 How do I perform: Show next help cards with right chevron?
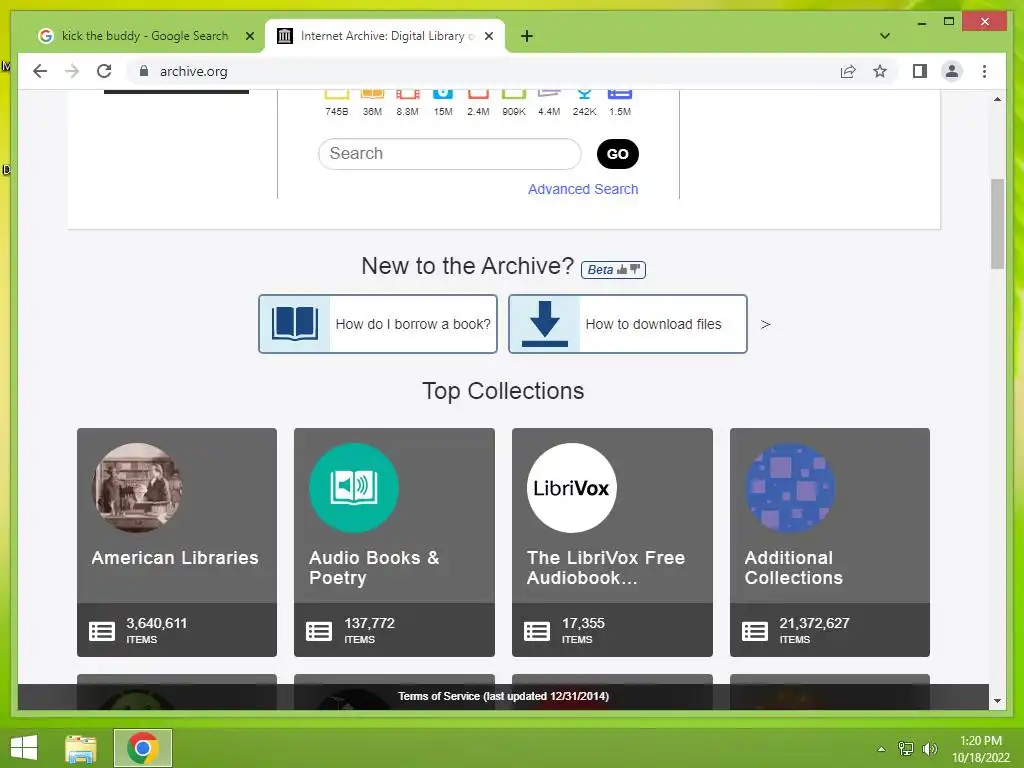click(x=765, y=325)
